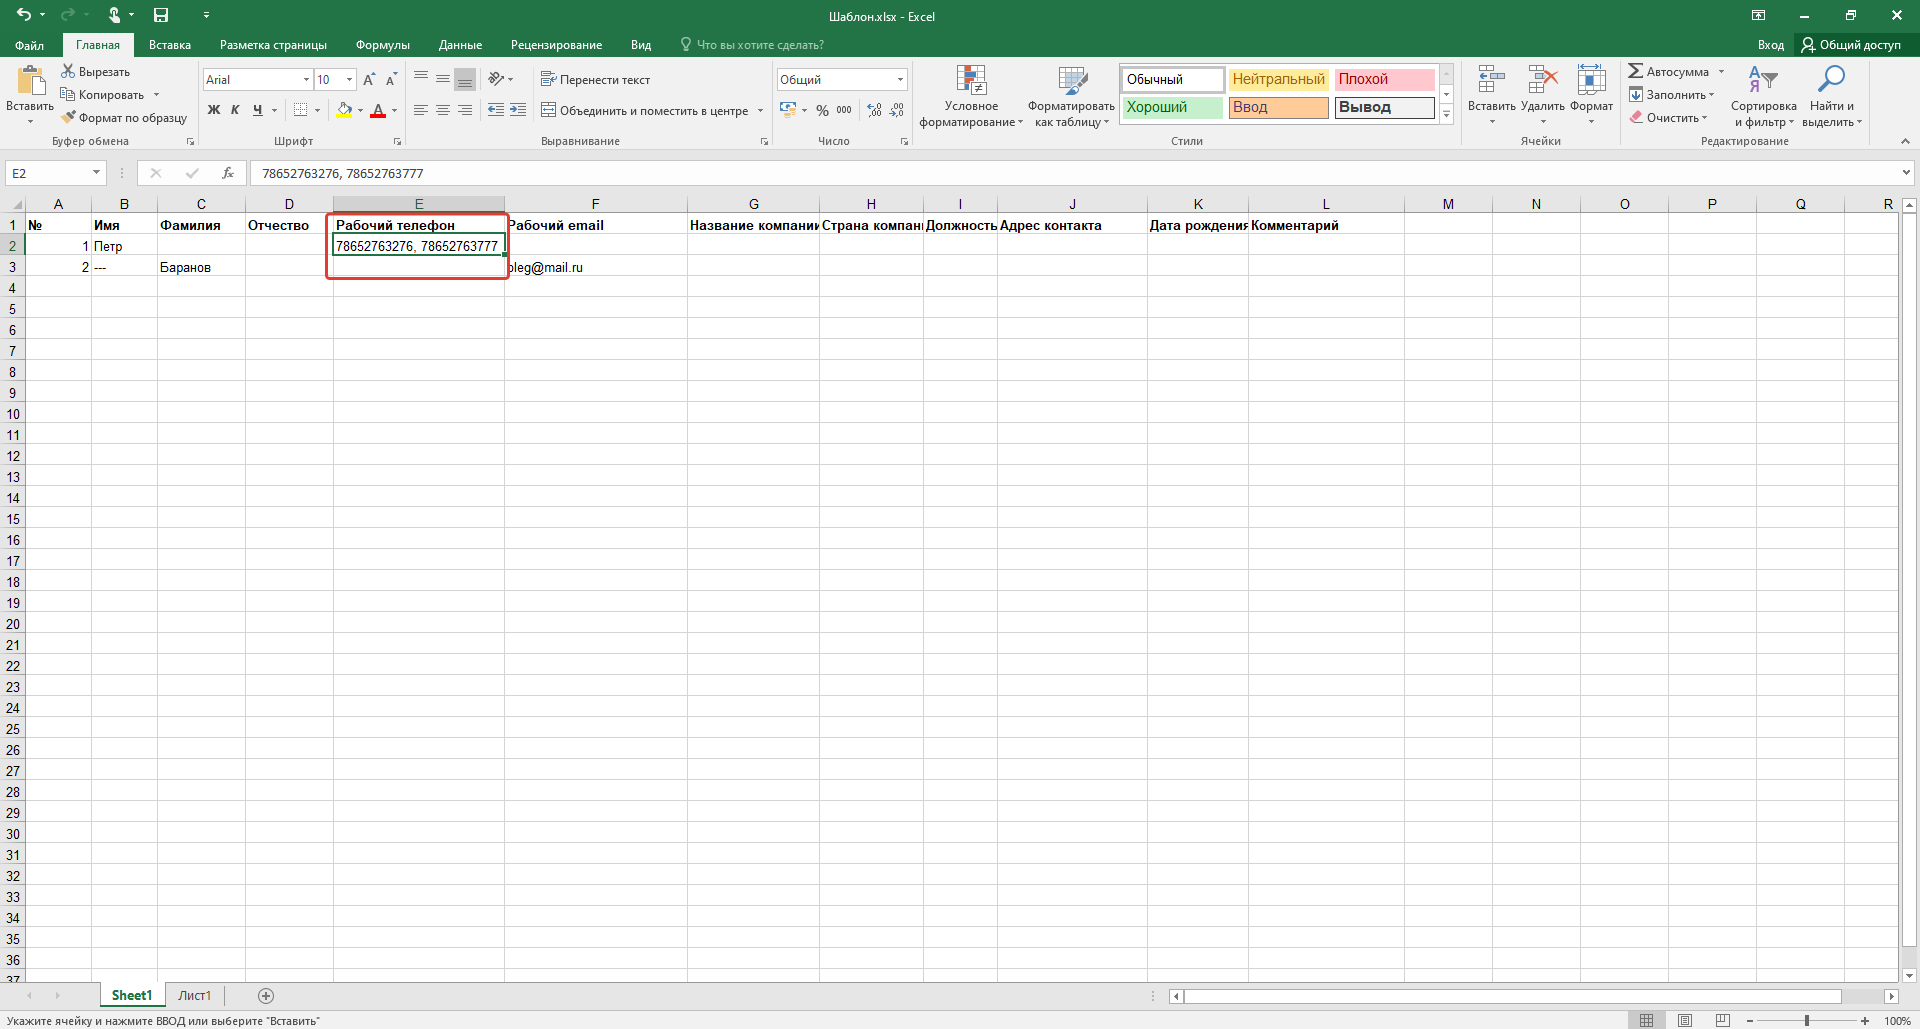1920x1029 pixels.
Task: Open the Arial font name dropdown
Action: pos(306,79)
